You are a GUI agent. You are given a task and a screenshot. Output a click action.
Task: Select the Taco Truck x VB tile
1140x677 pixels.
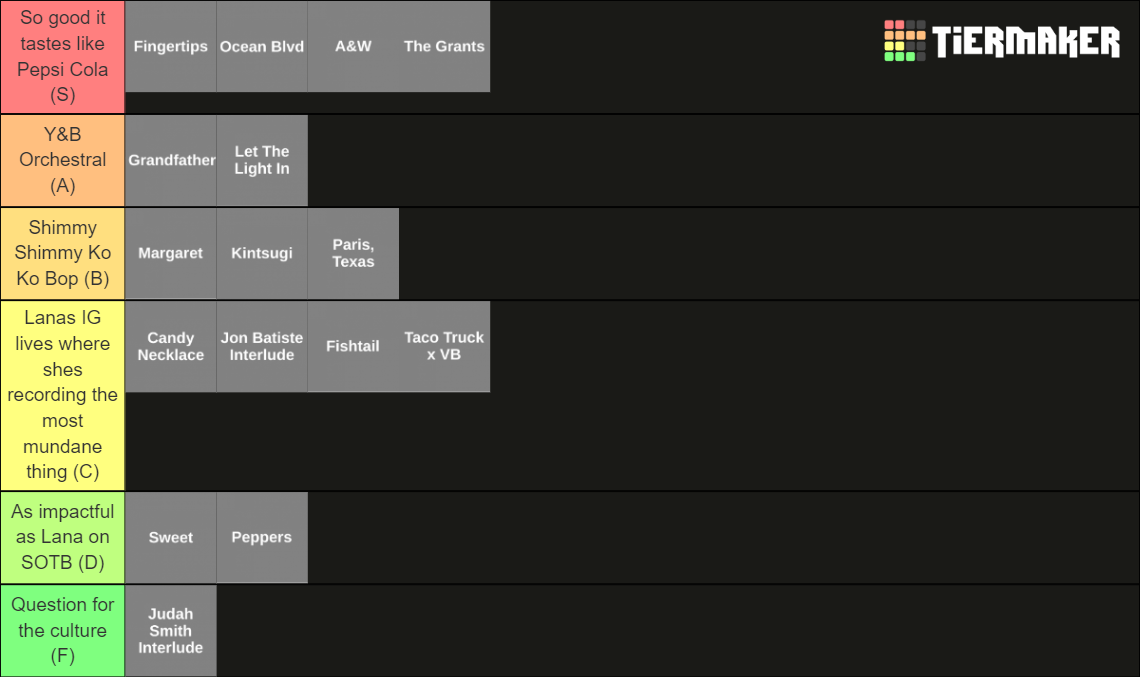click(444, 346)
